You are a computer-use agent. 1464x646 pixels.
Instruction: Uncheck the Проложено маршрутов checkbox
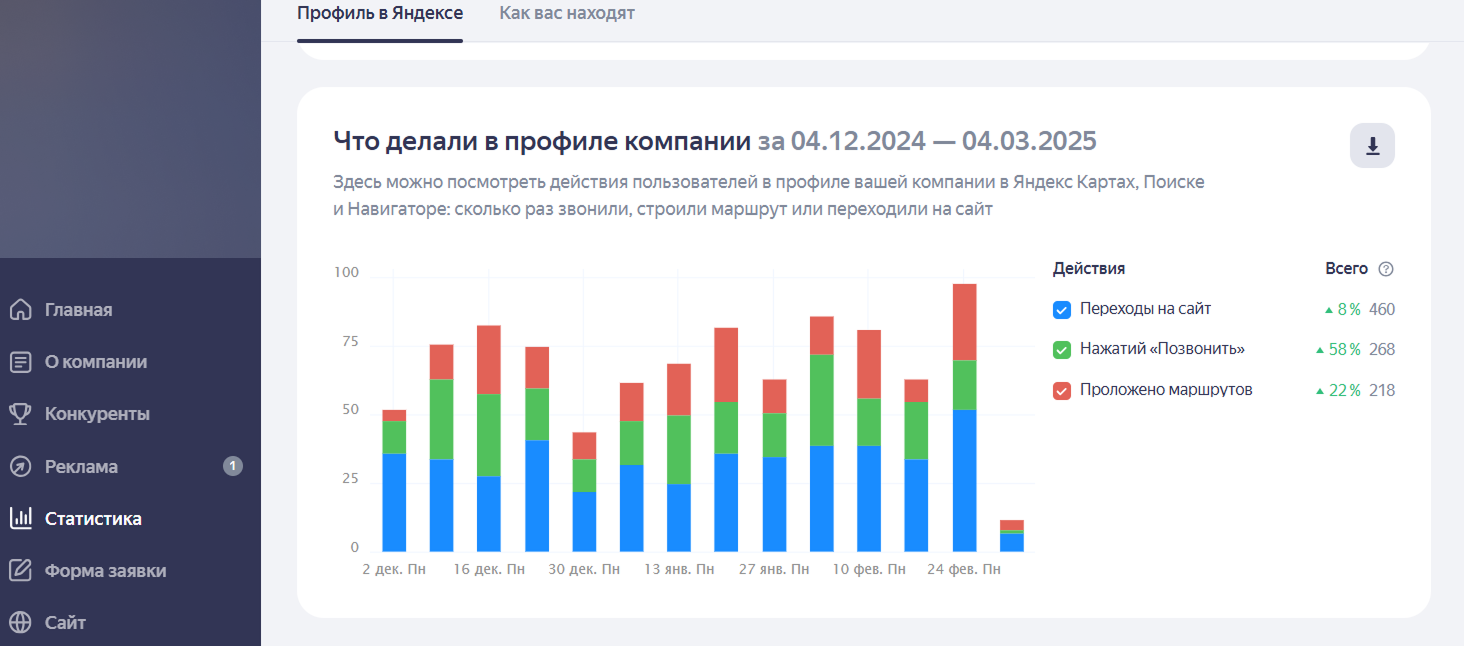click(1062, 390)
